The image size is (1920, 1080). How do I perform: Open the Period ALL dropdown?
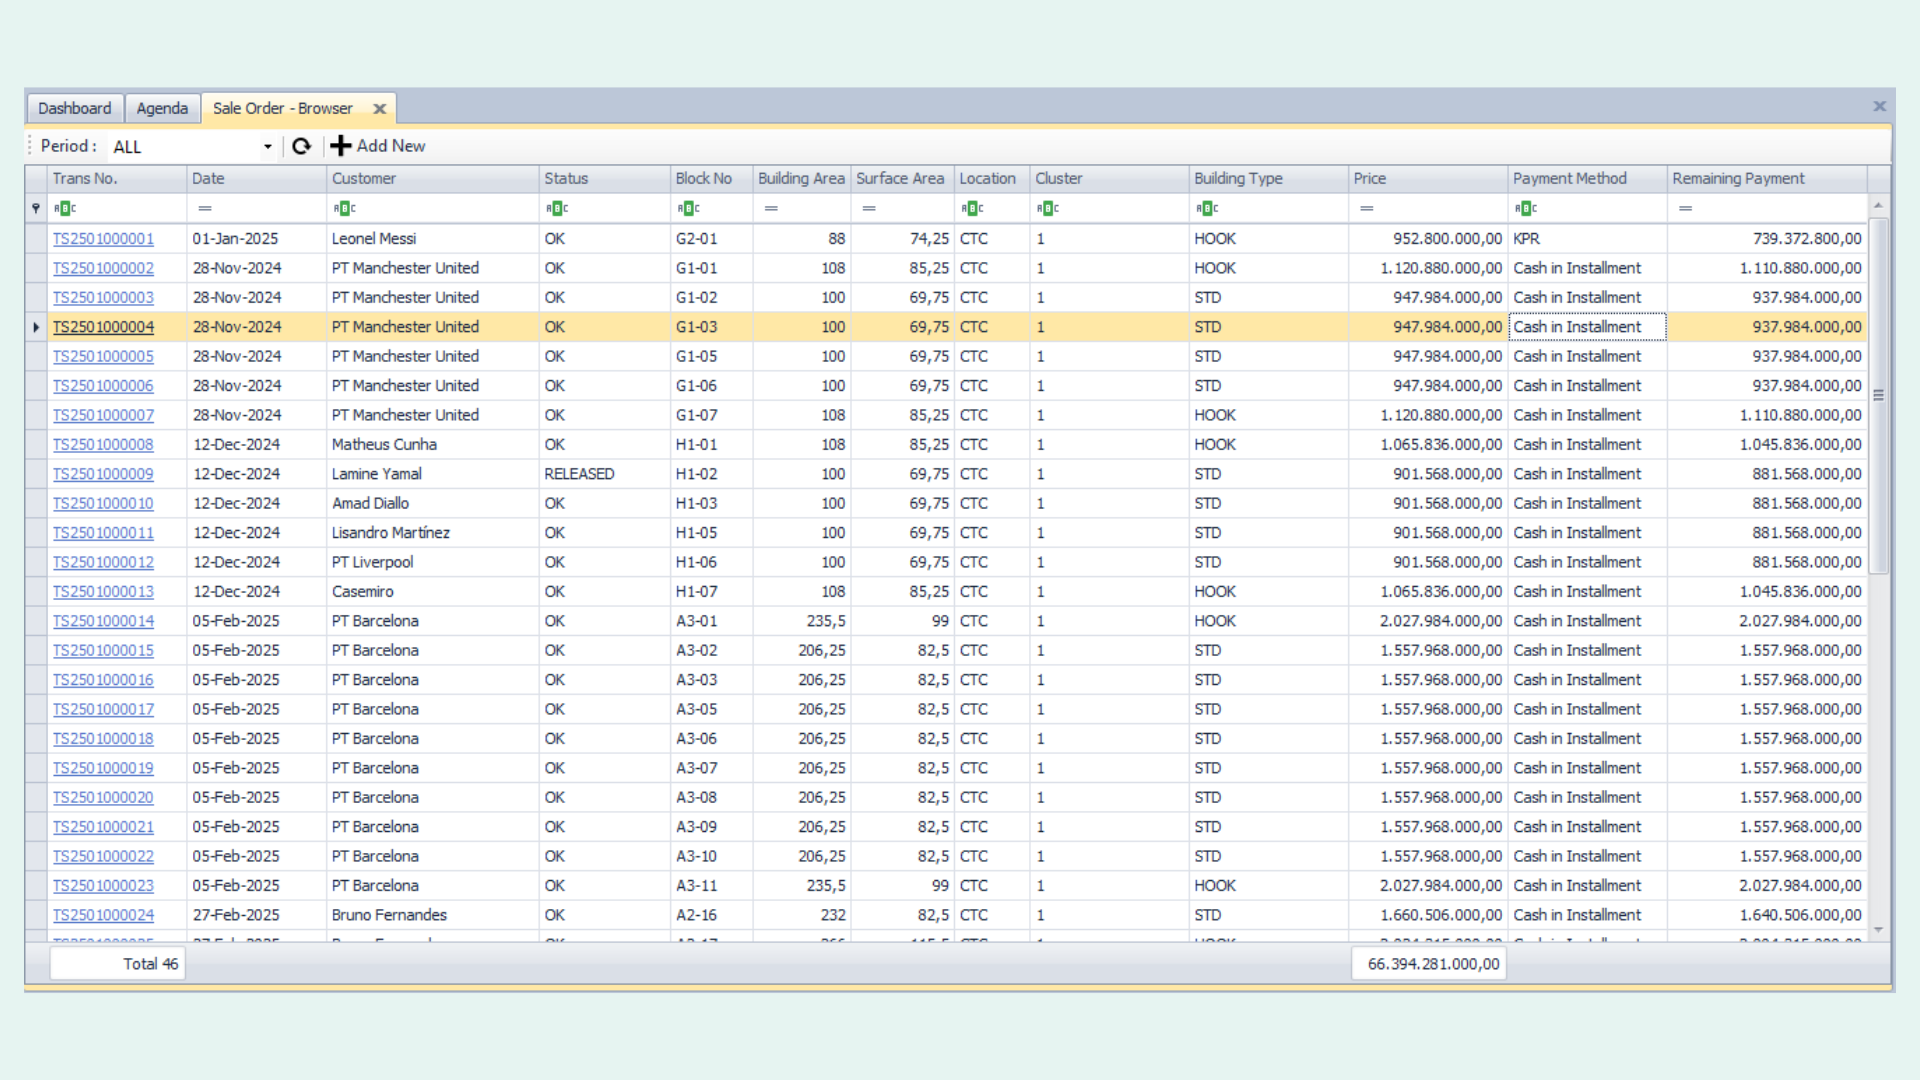pyautogui.click(x=268, y=147)
